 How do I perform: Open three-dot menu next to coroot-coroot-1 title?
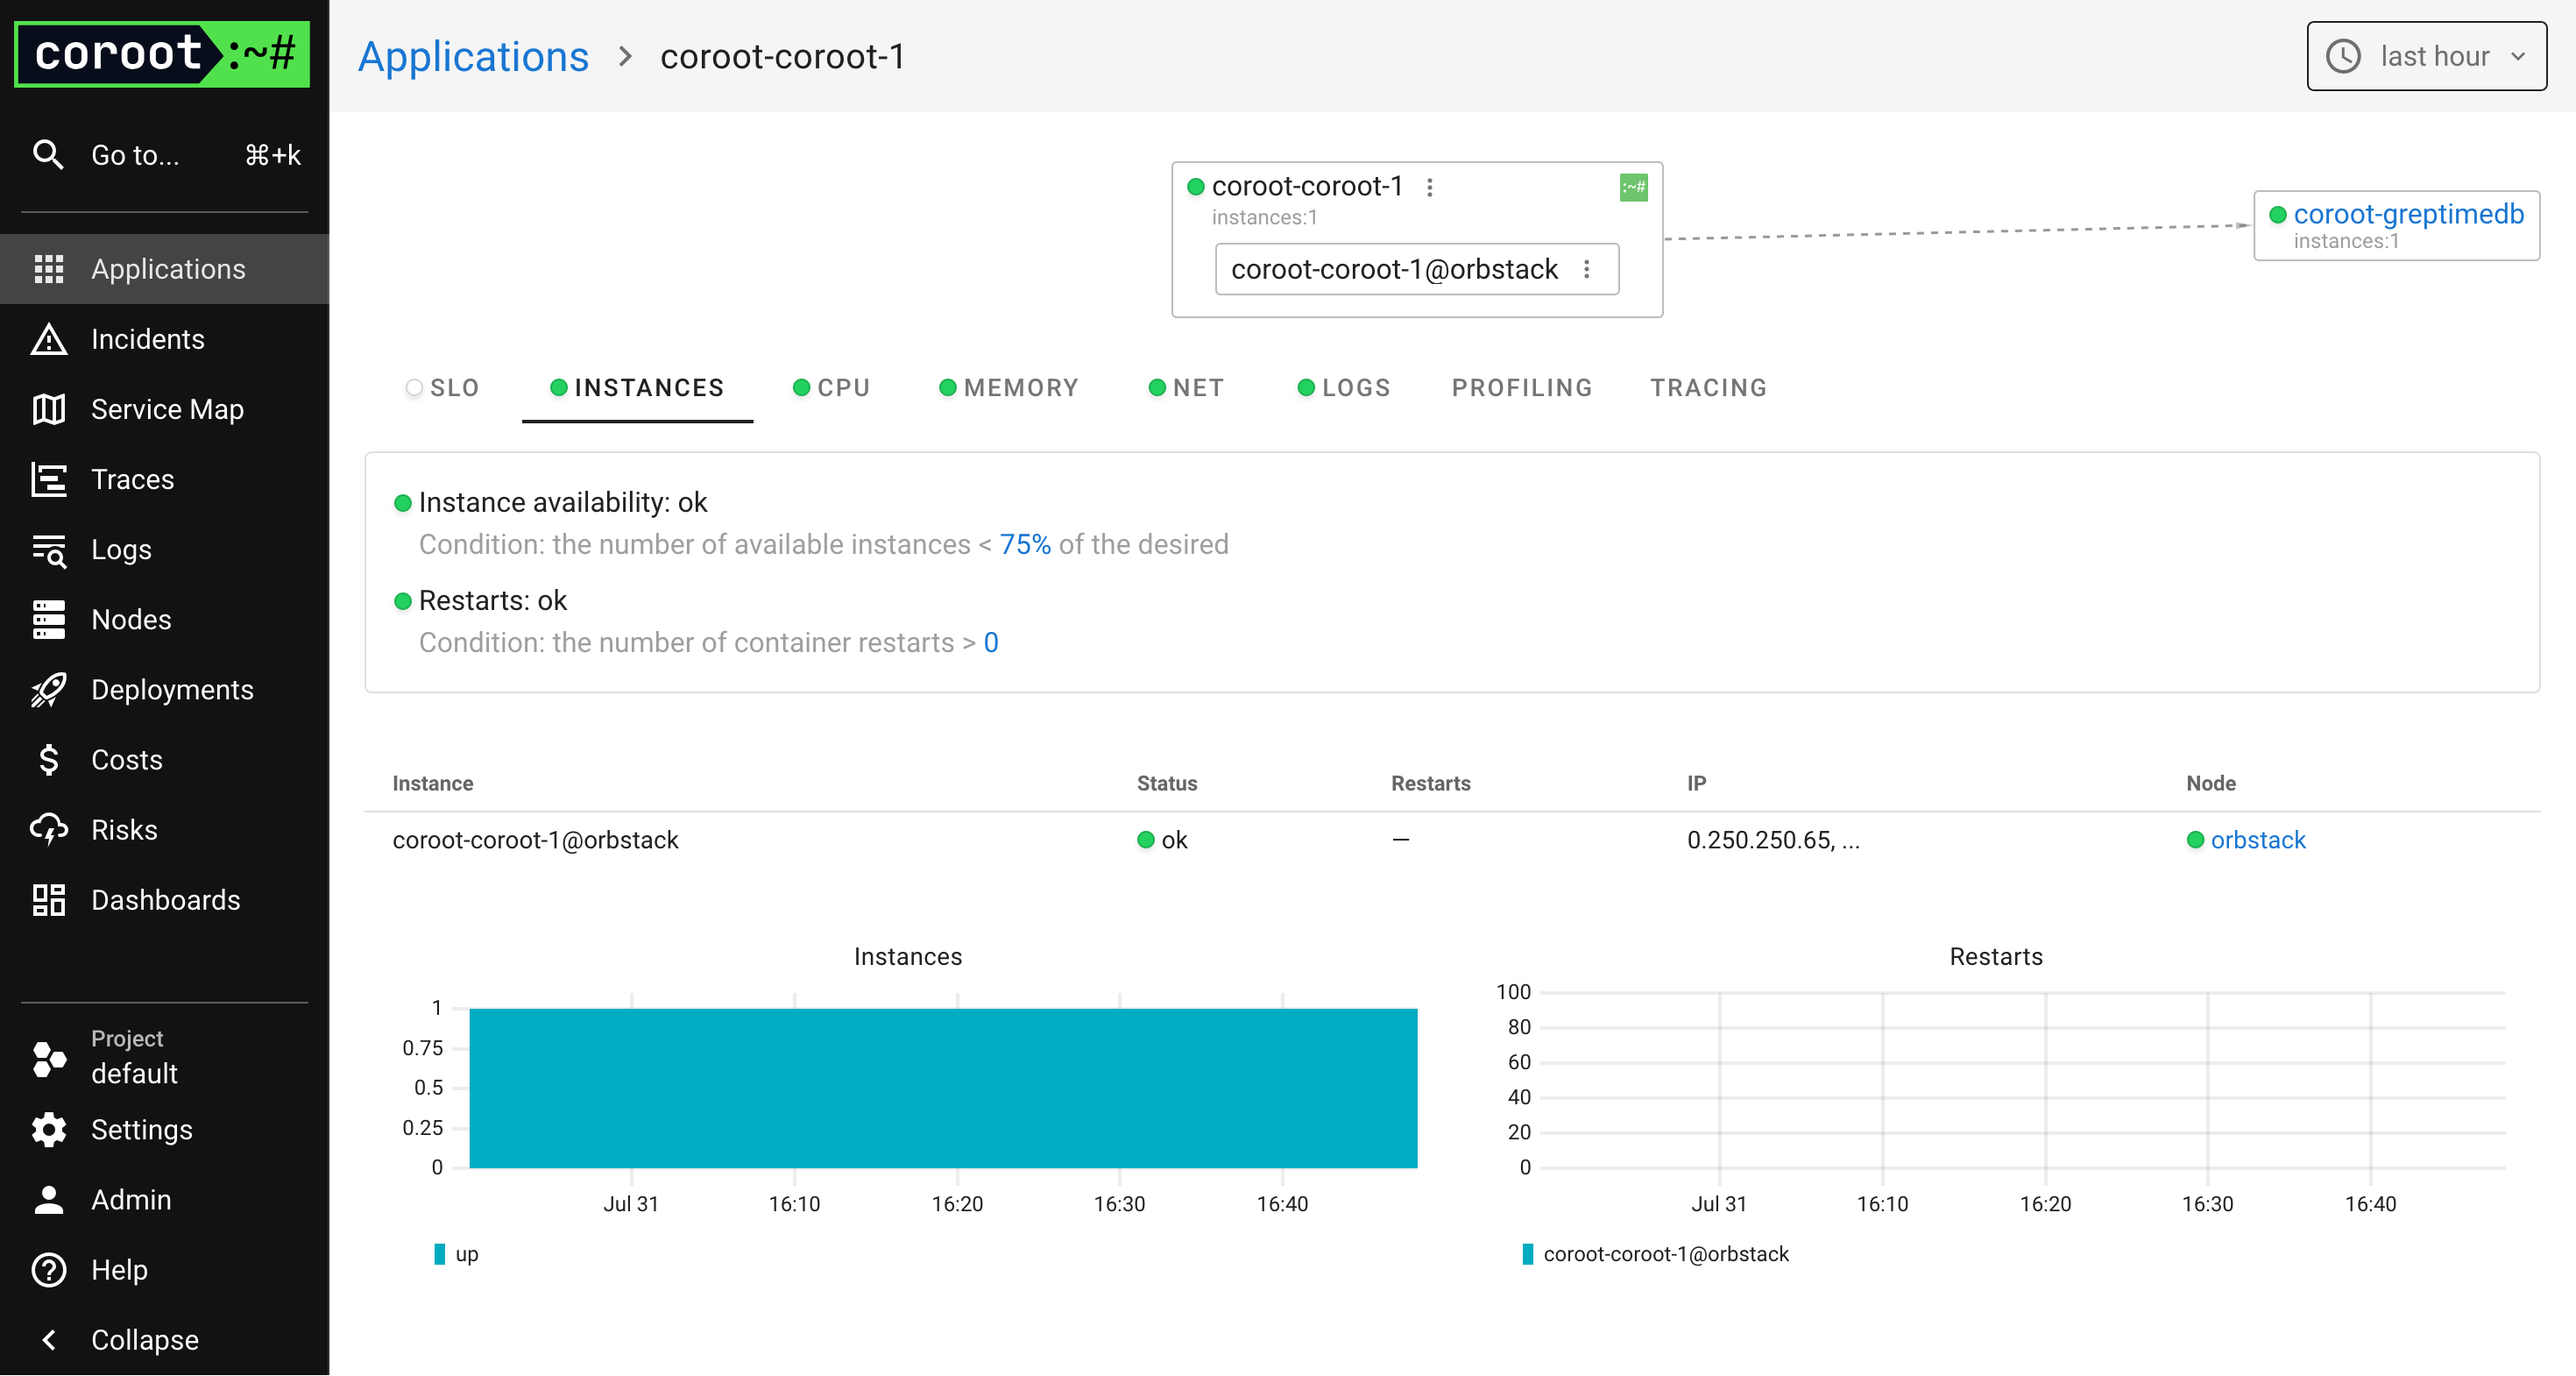(x=1430, y=187)
